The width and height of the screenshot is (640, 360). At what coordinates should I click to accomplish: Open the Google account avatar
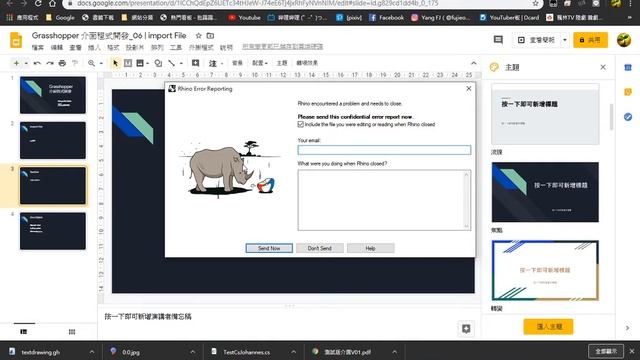tap(624, 40)
